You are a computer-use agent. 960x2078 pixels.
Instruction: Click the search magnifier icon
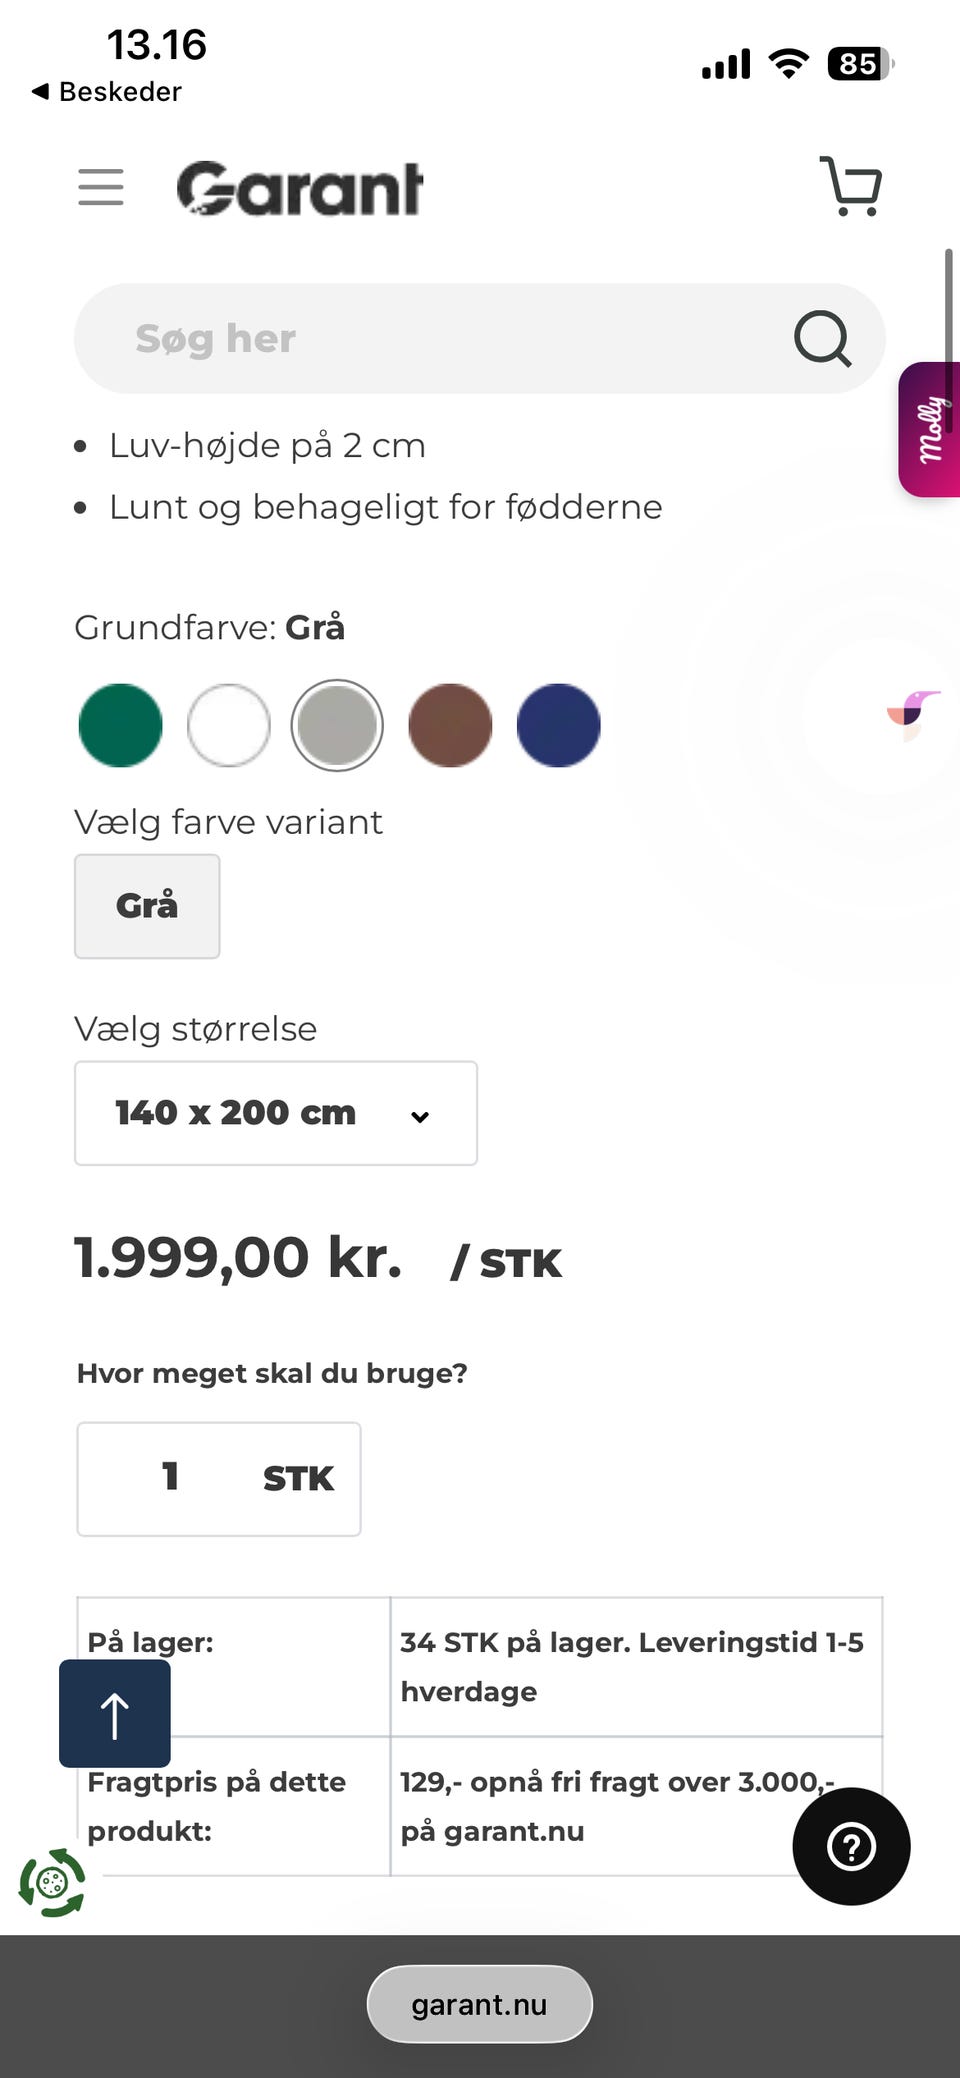pyautogui.click(x=820, y=339)
